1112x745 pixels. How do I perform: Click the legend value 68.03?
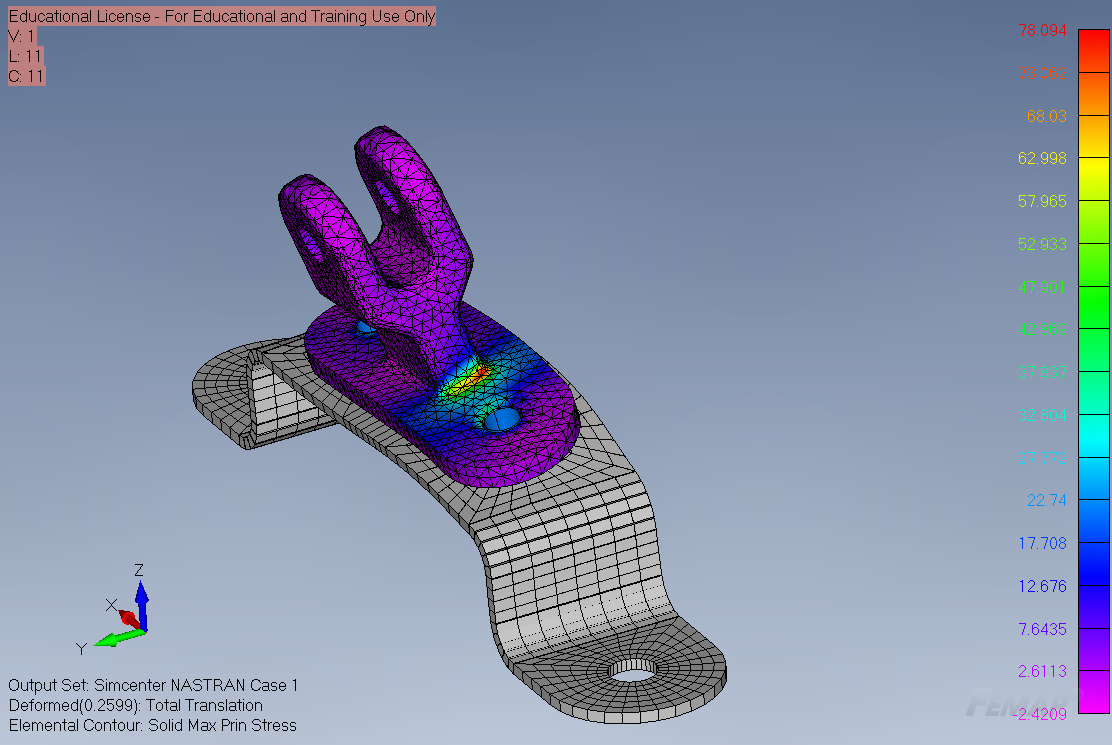1046,116
